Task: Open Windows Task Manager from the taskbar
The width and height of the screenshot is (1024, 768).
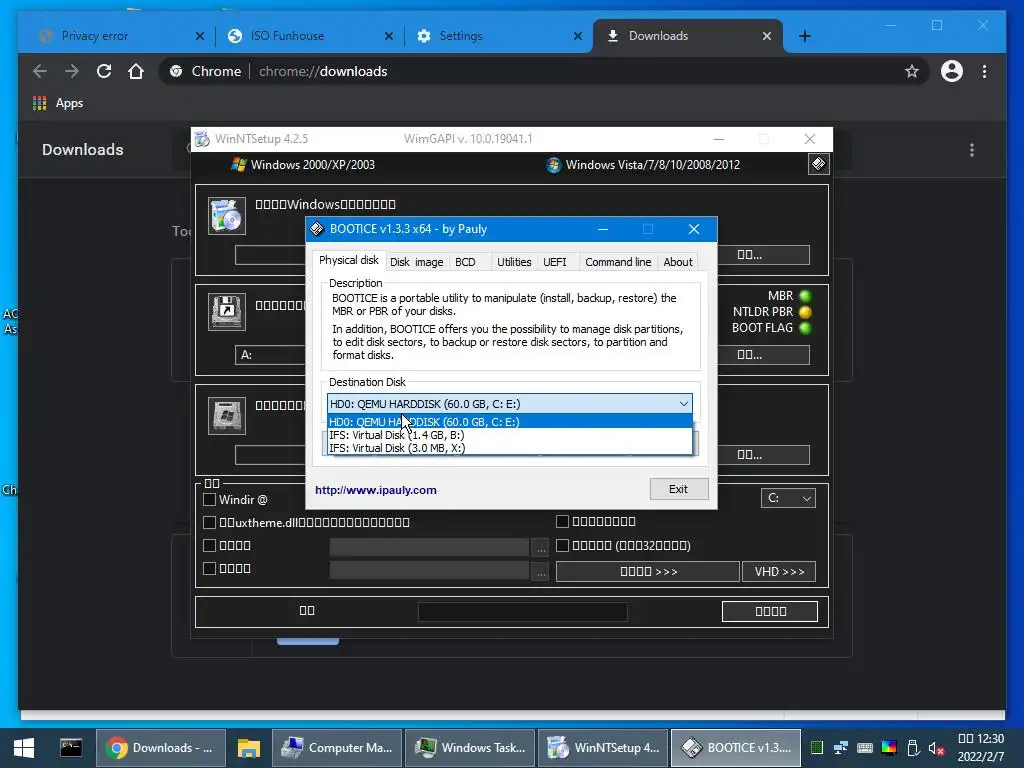Action: (x=470, y=748)
